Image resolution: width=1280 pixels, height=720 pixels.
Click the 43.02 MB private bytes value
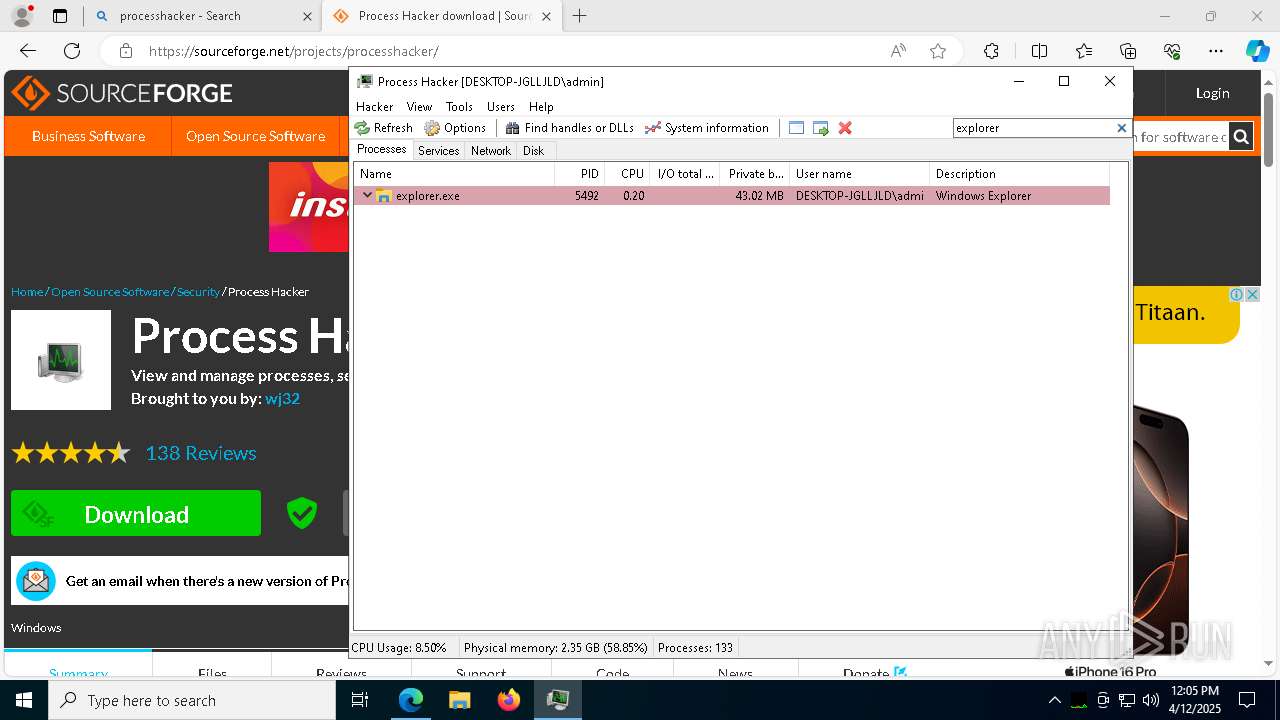point(759,196)
